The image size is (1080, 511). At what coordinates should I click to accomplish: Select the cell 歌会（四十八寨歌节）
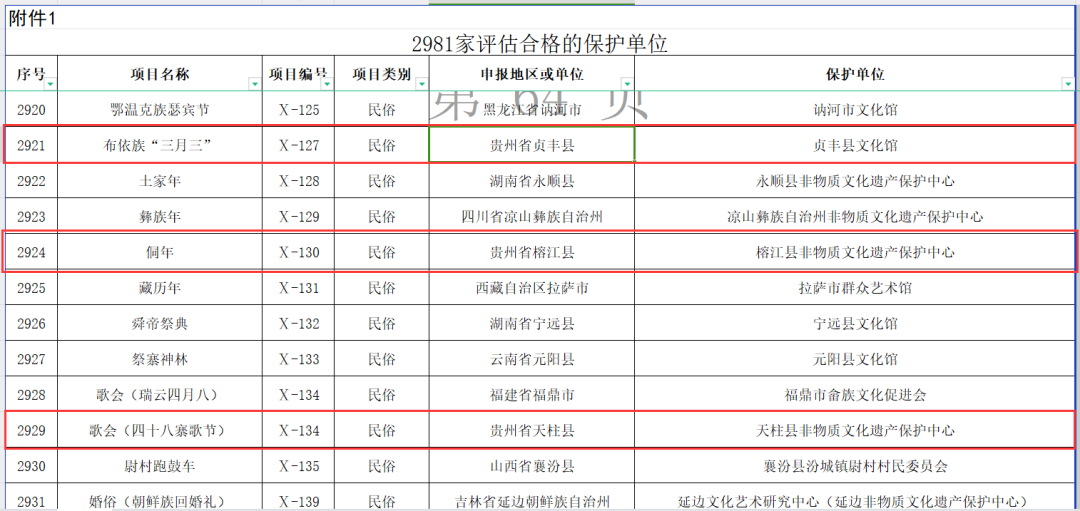160,430
